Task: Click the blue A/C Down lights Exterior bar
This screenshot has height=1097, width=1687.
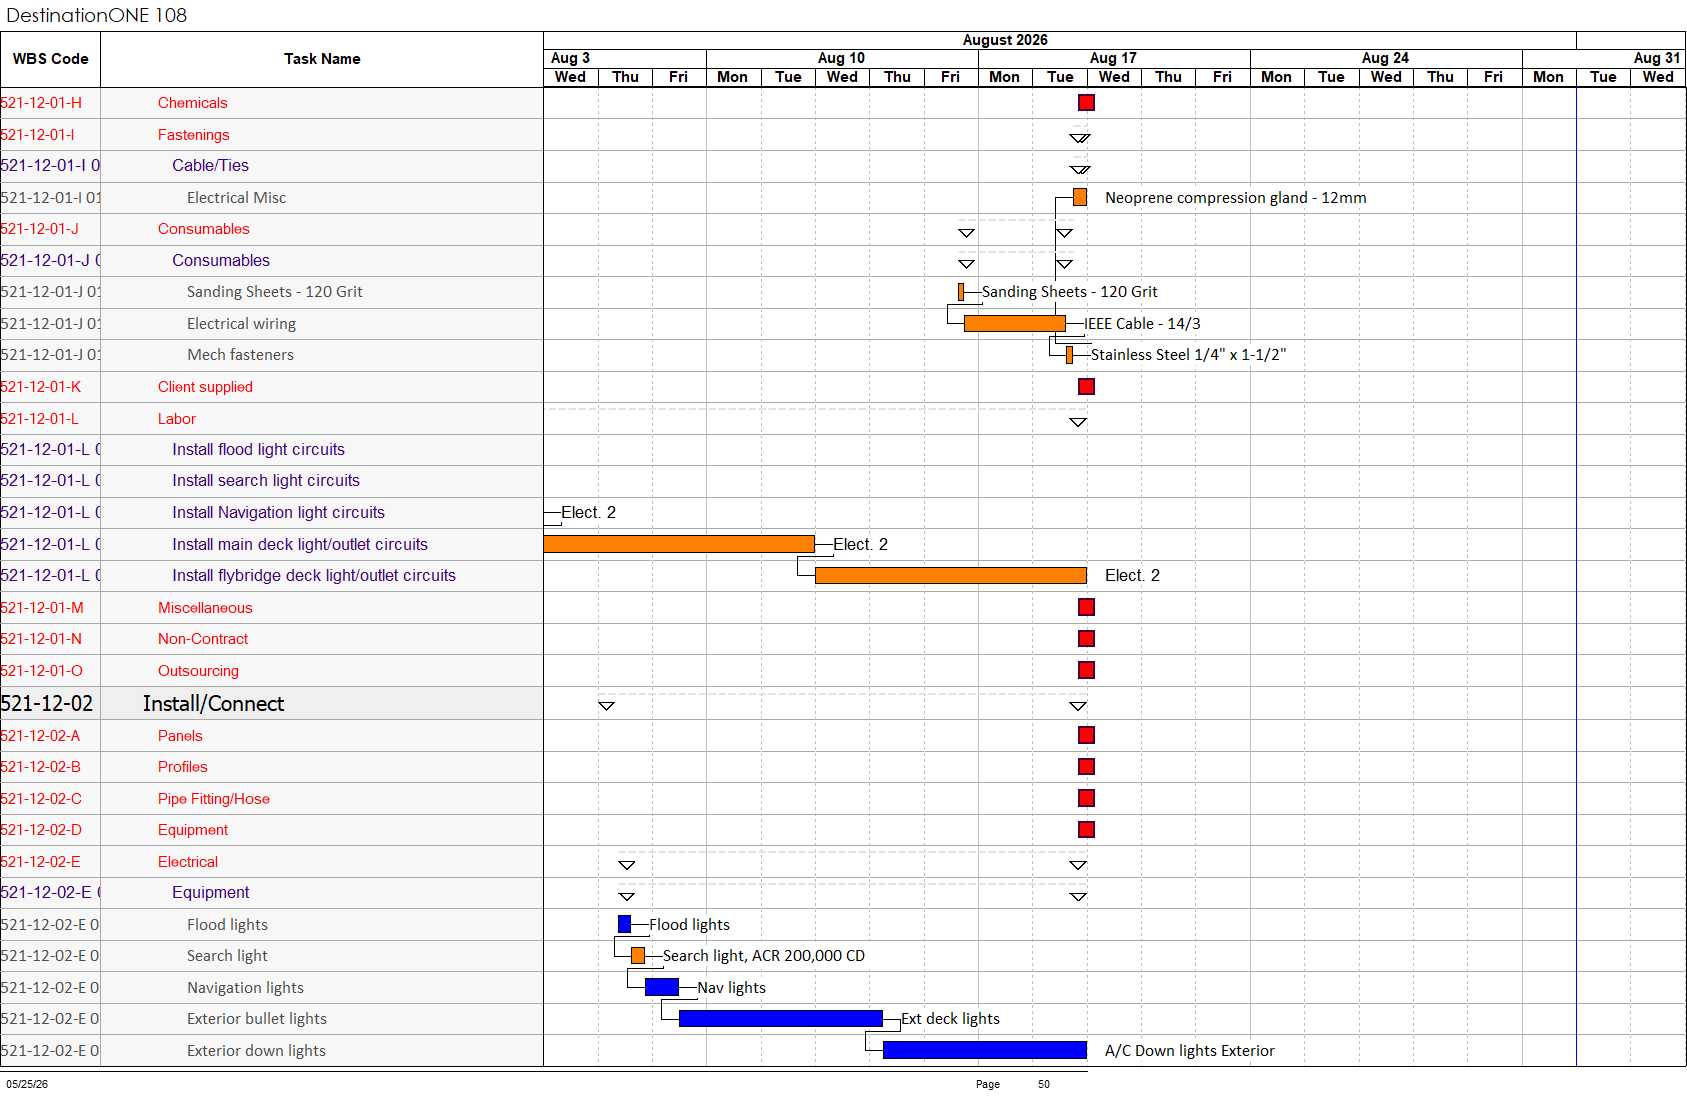Action: point(985,1050)
